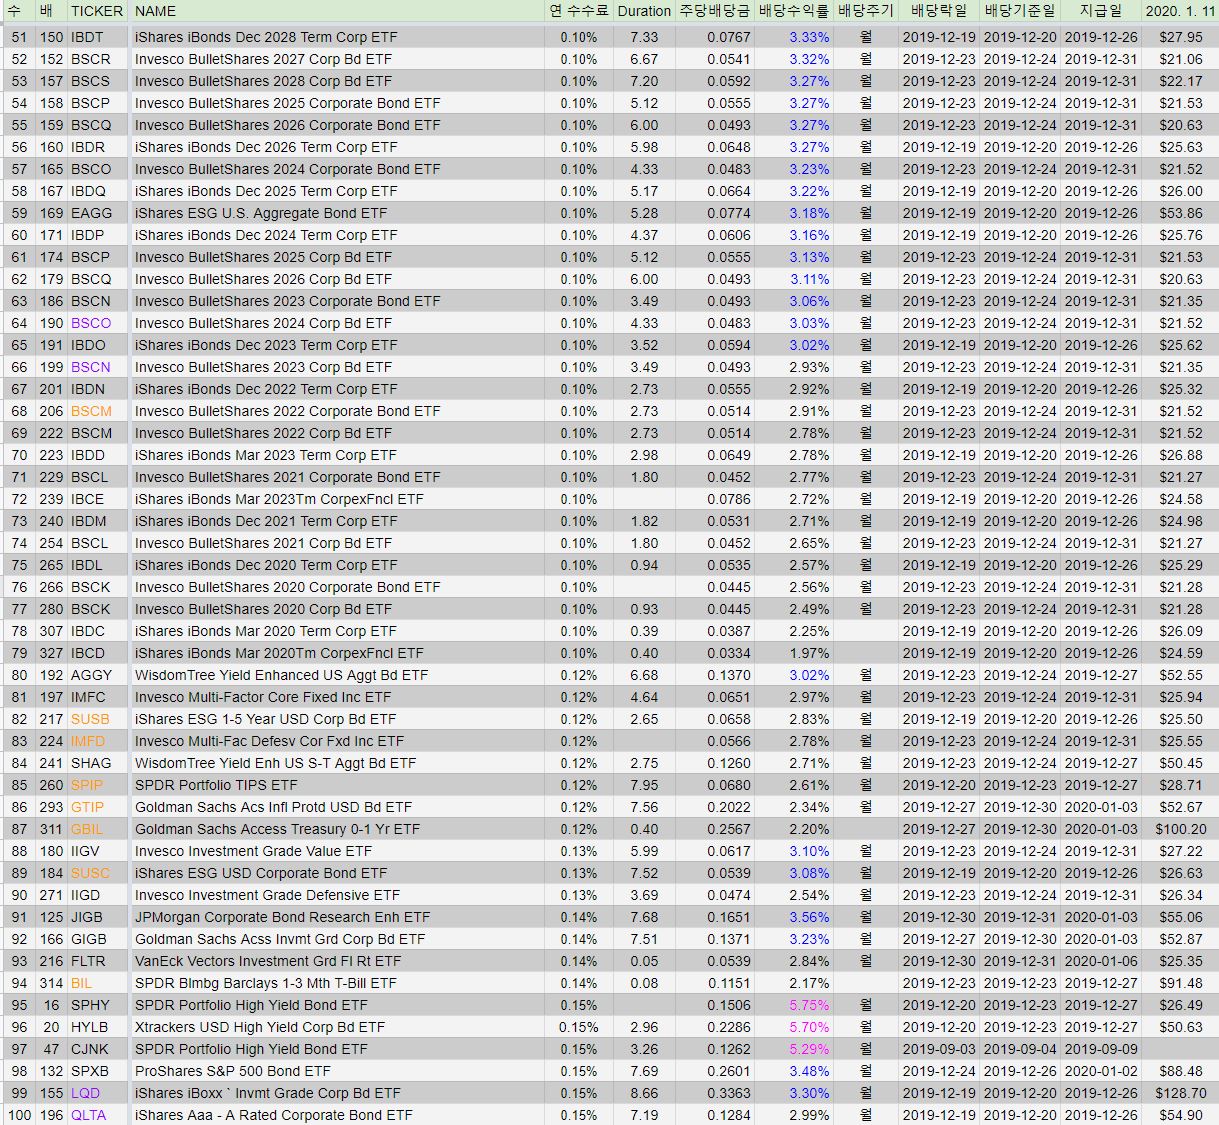Image resolution: width=1219 pixels, height=1125 pixels.
Task: Click the 2020-01-06 payment date cell
Action: pyautogui.click(x=1100, y=961)
